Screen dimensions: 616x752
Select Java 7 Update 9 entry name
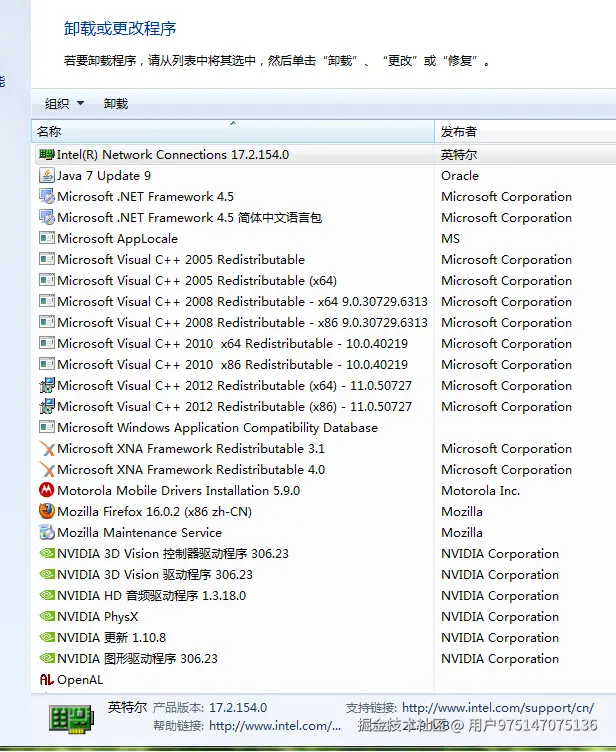click(x=104, y=176)
